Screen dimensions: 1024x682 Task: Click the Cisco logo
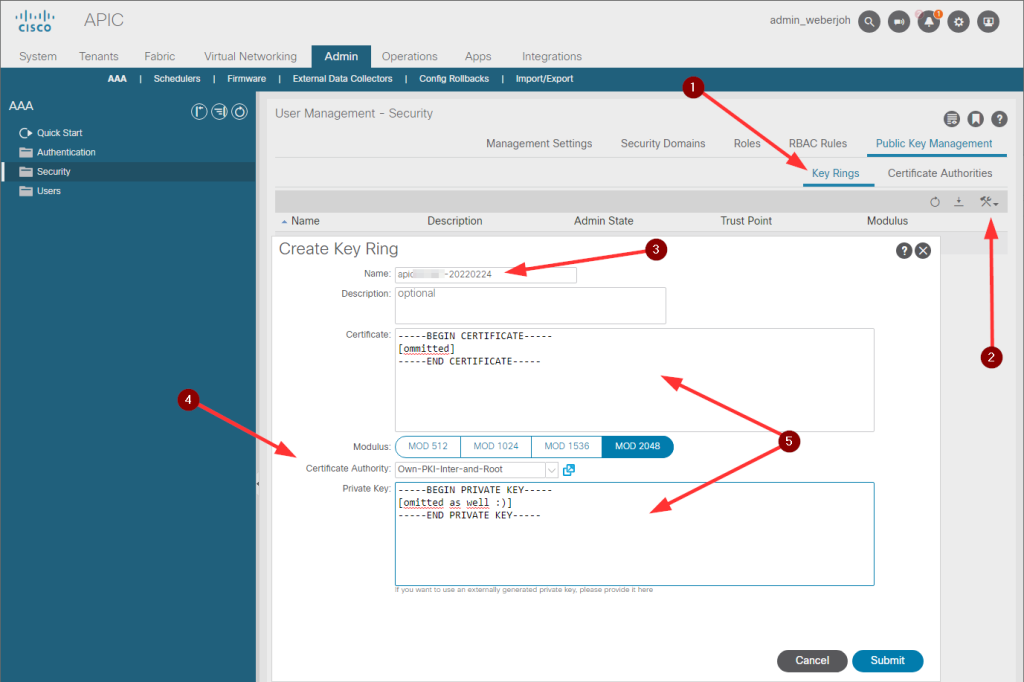click(x=35, y=21)
